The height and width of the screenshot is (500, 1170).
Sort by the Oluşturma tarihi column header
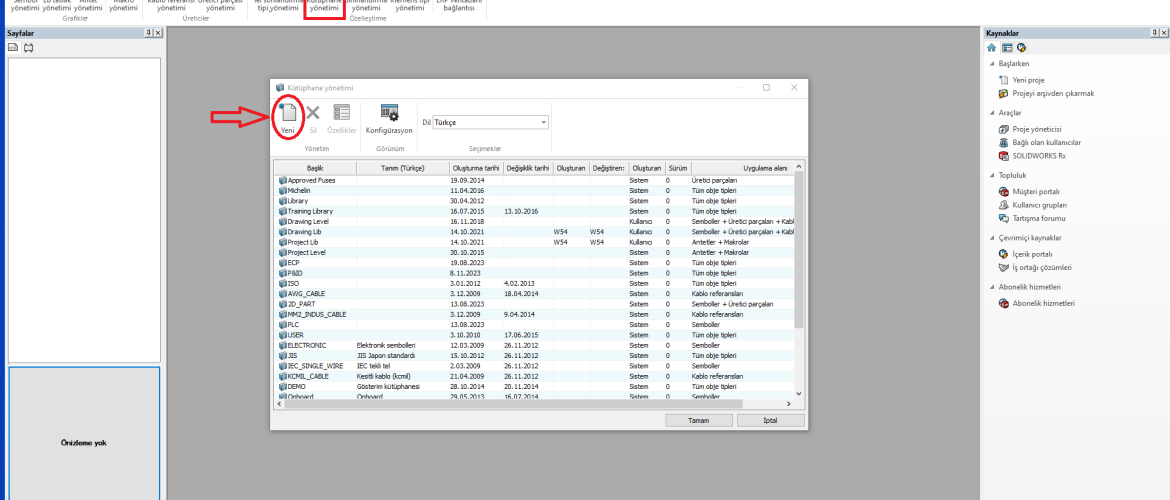(x=475, y=168)
